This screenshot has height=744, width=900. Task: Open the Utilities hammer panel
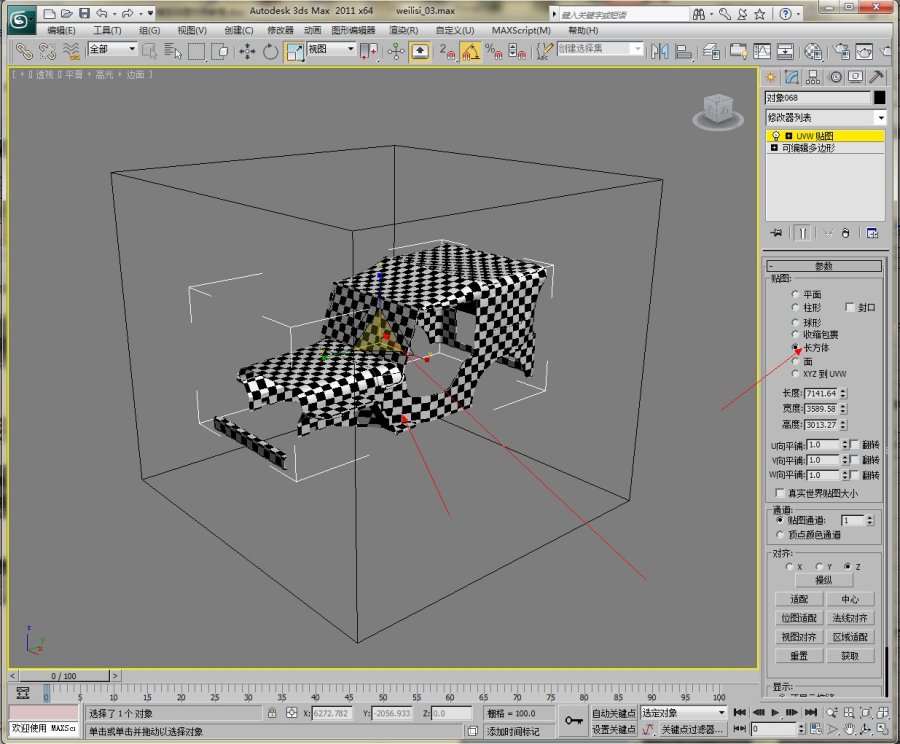point(876,77)
